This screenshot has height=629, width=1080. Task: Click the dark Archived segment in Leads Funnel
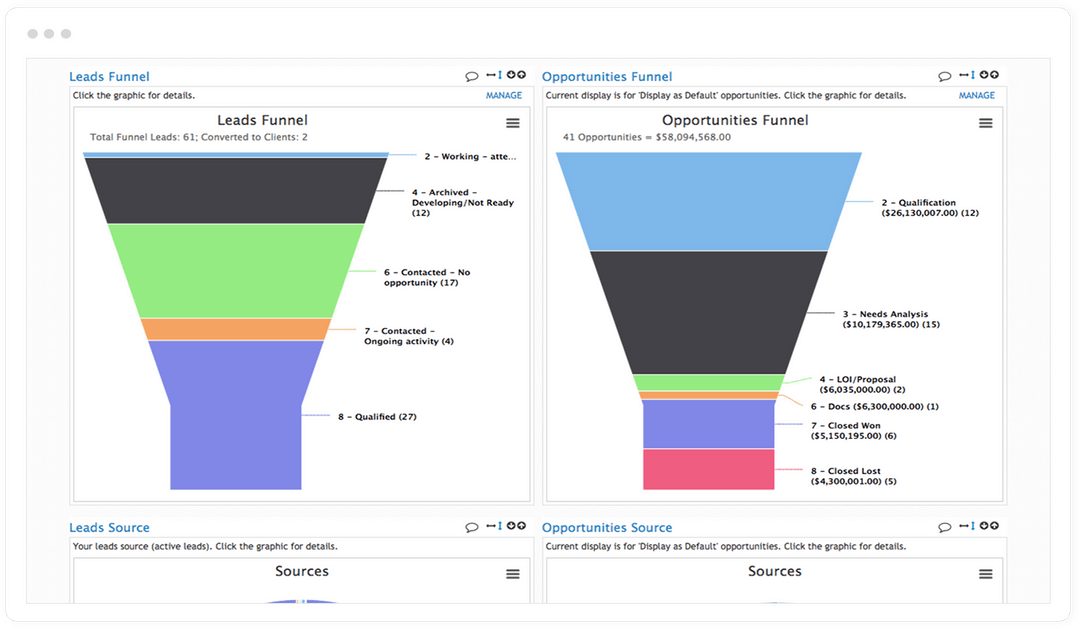[x=236, y=191]
